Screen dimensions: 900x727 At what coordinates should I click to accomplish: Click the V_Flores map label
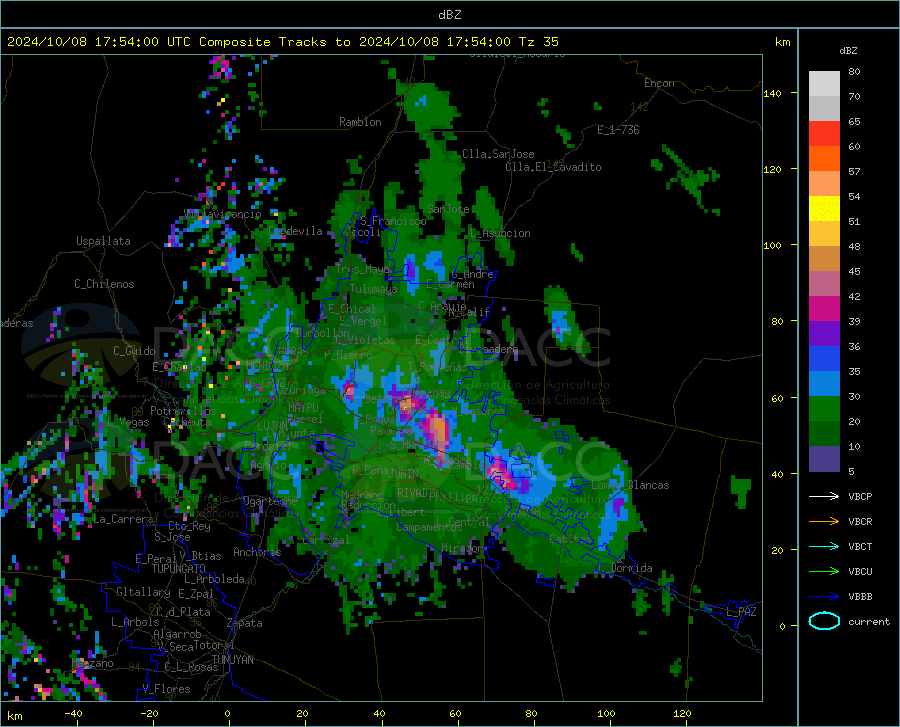pyautogui.click(x=166, y=689)
